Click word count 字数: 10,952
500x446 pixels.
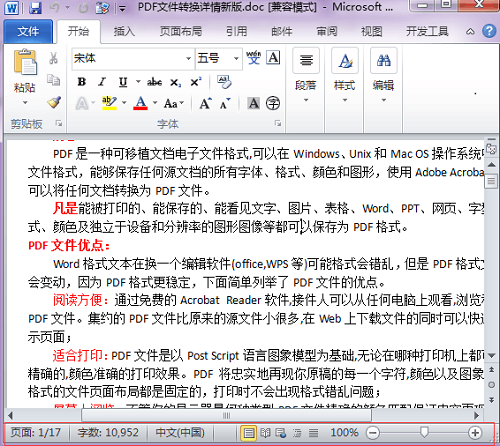coord(108,433)
